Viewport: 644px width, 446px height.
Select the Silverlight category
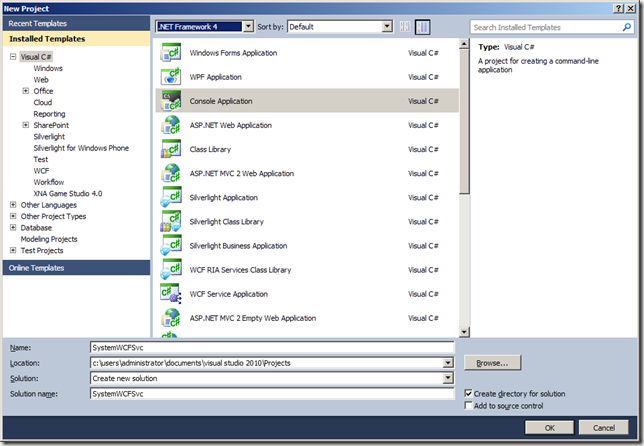[x=49, y=136]
